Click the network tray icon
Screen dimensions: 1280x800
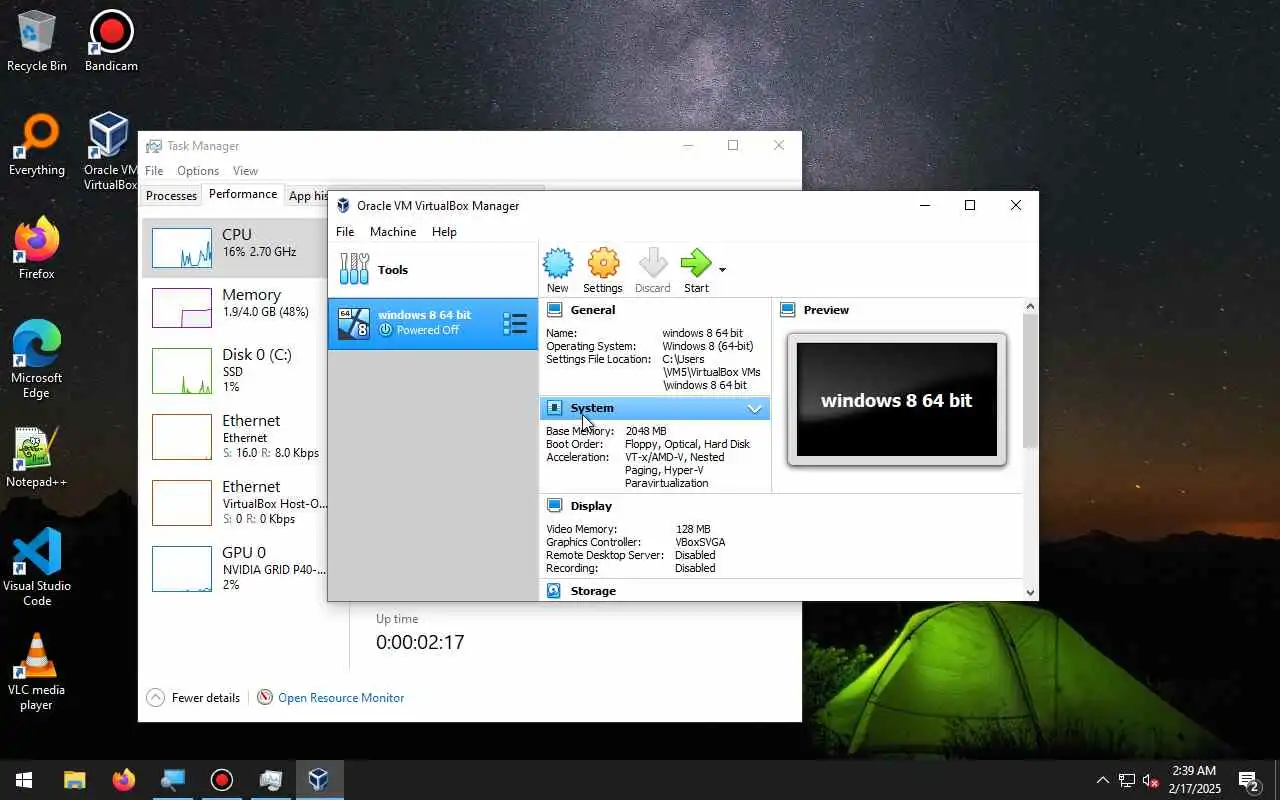1127,780
